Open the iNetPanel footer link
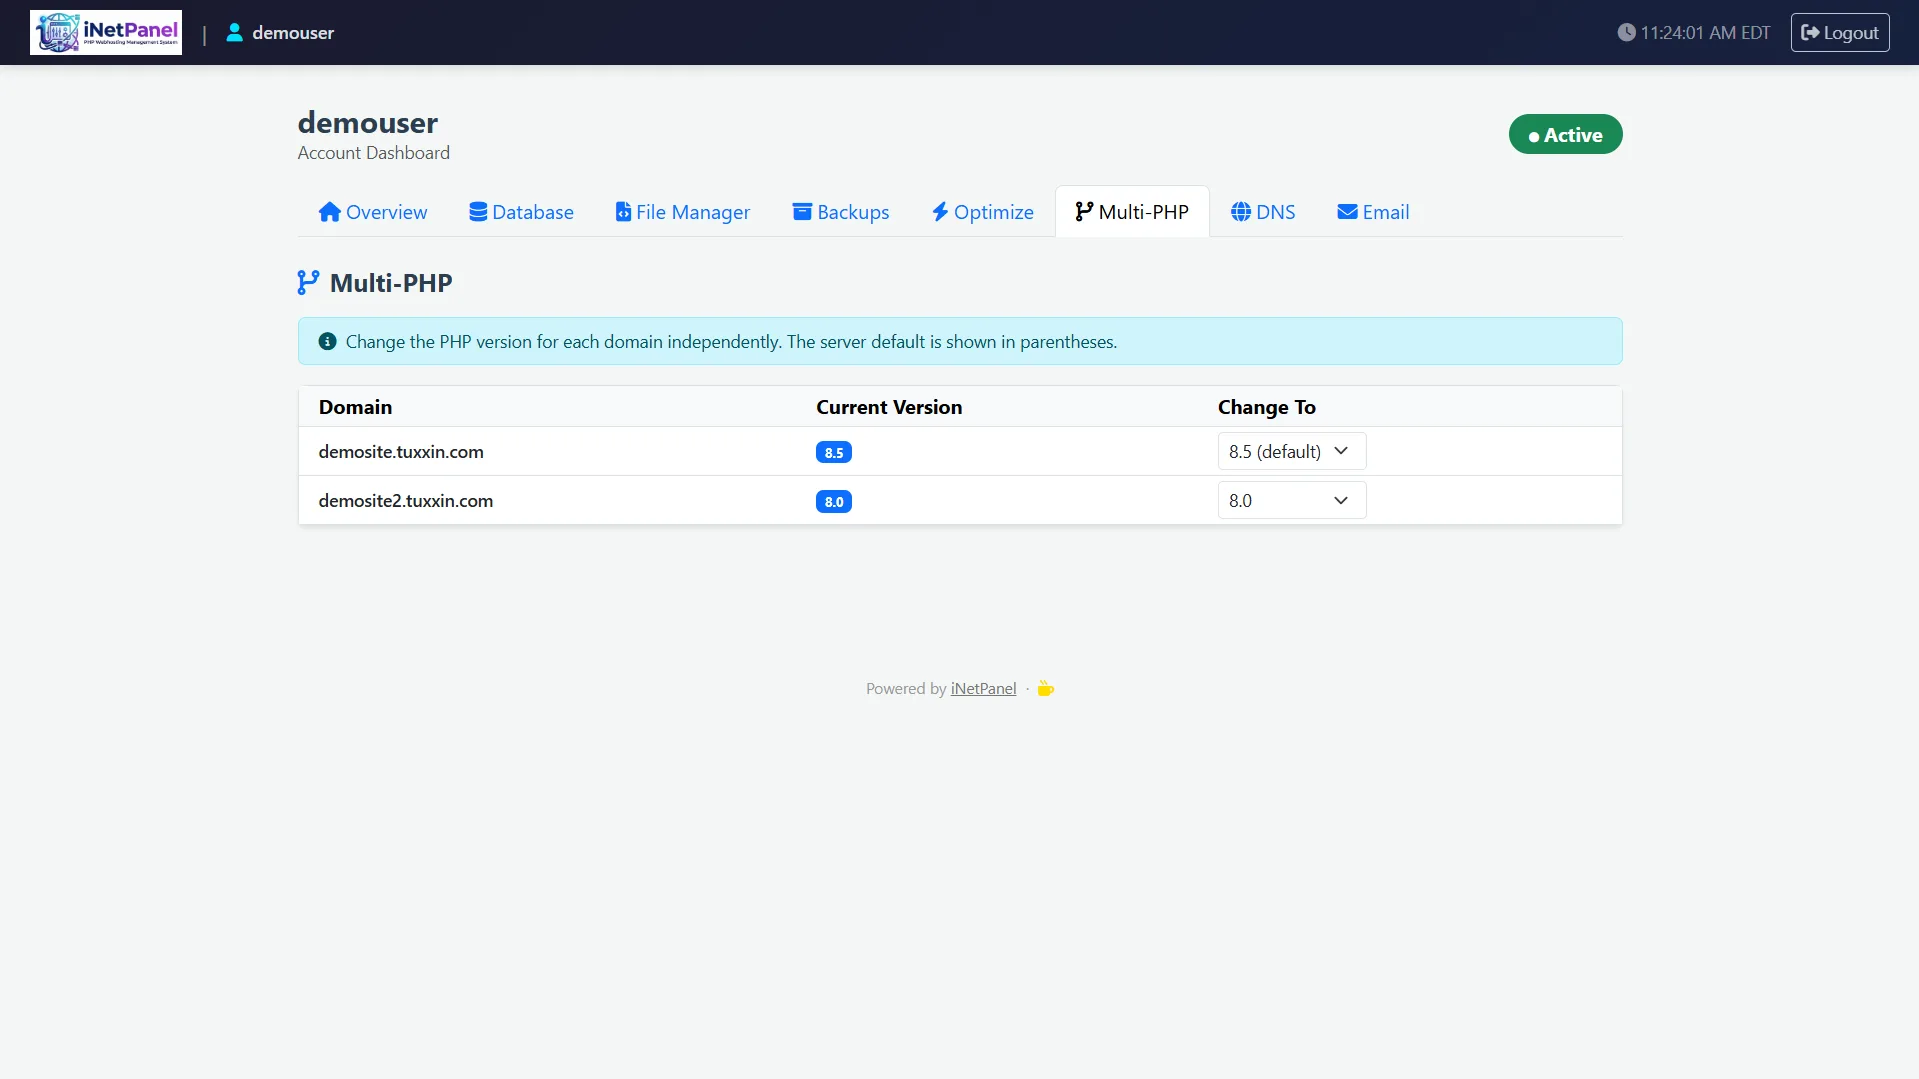This screenshot has height=1079, width=1919. point(982,688)
